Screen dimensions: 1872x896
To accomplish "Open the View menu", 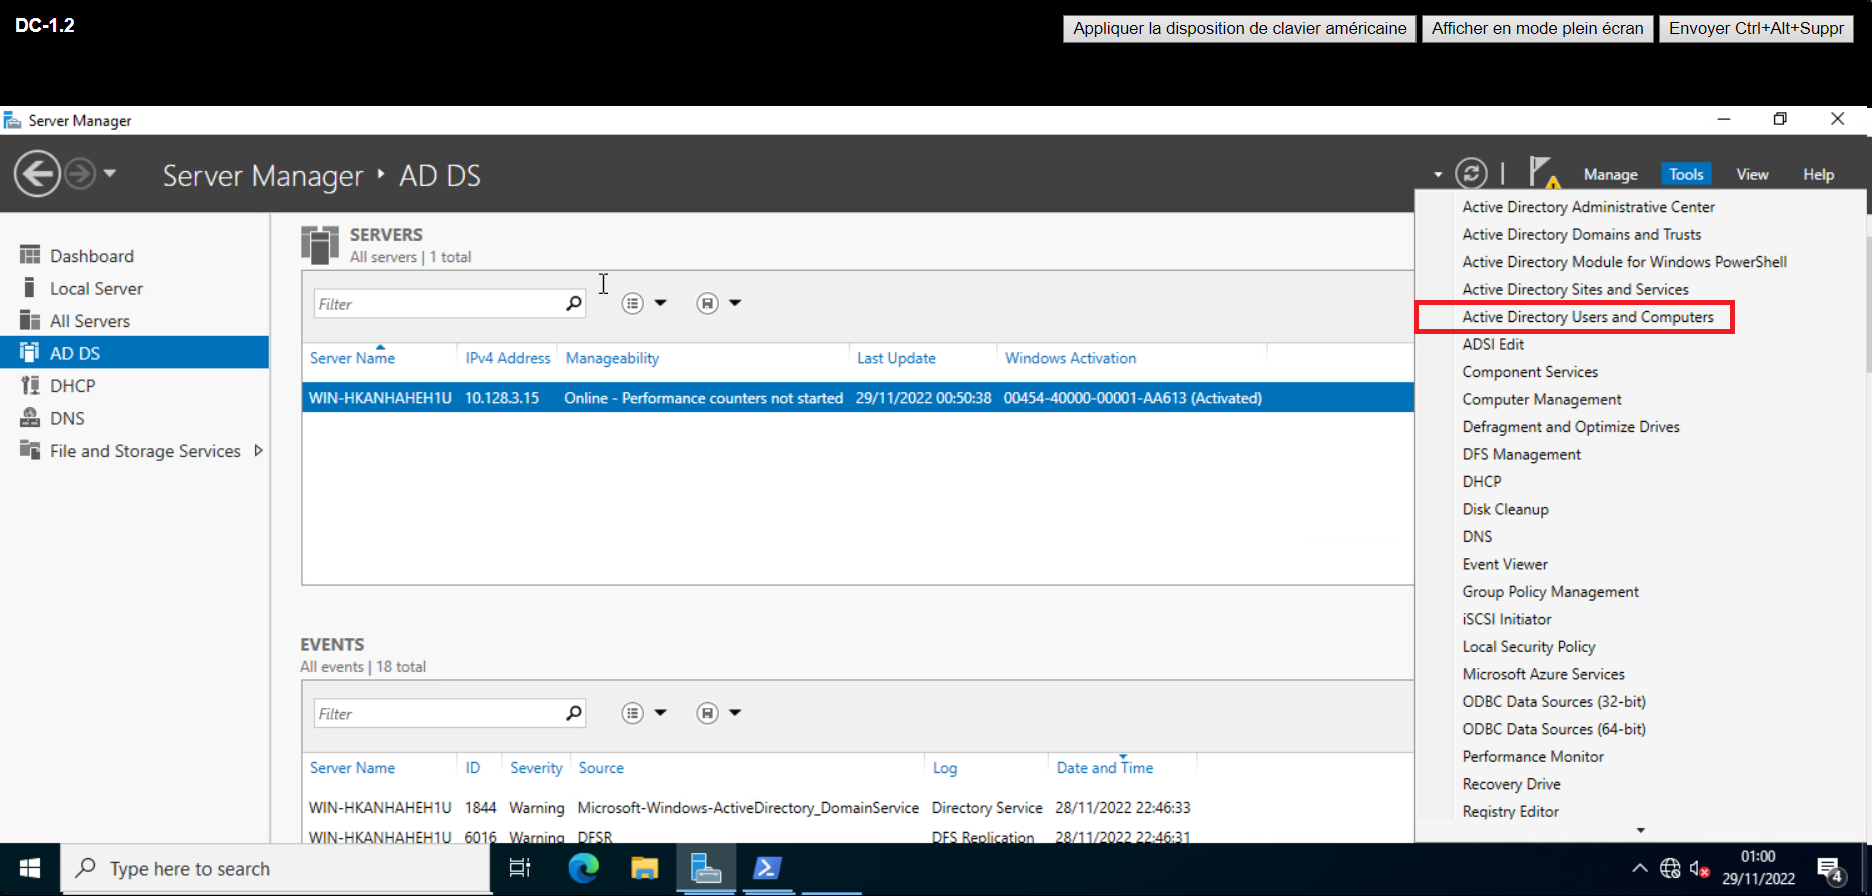I will [x=1752, y=174].
